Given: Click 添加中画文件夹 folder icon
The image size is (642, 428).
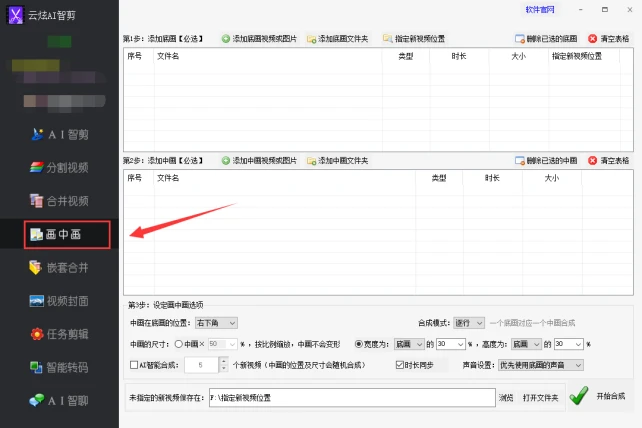Looking at the screenshot, I should point(312,161).
